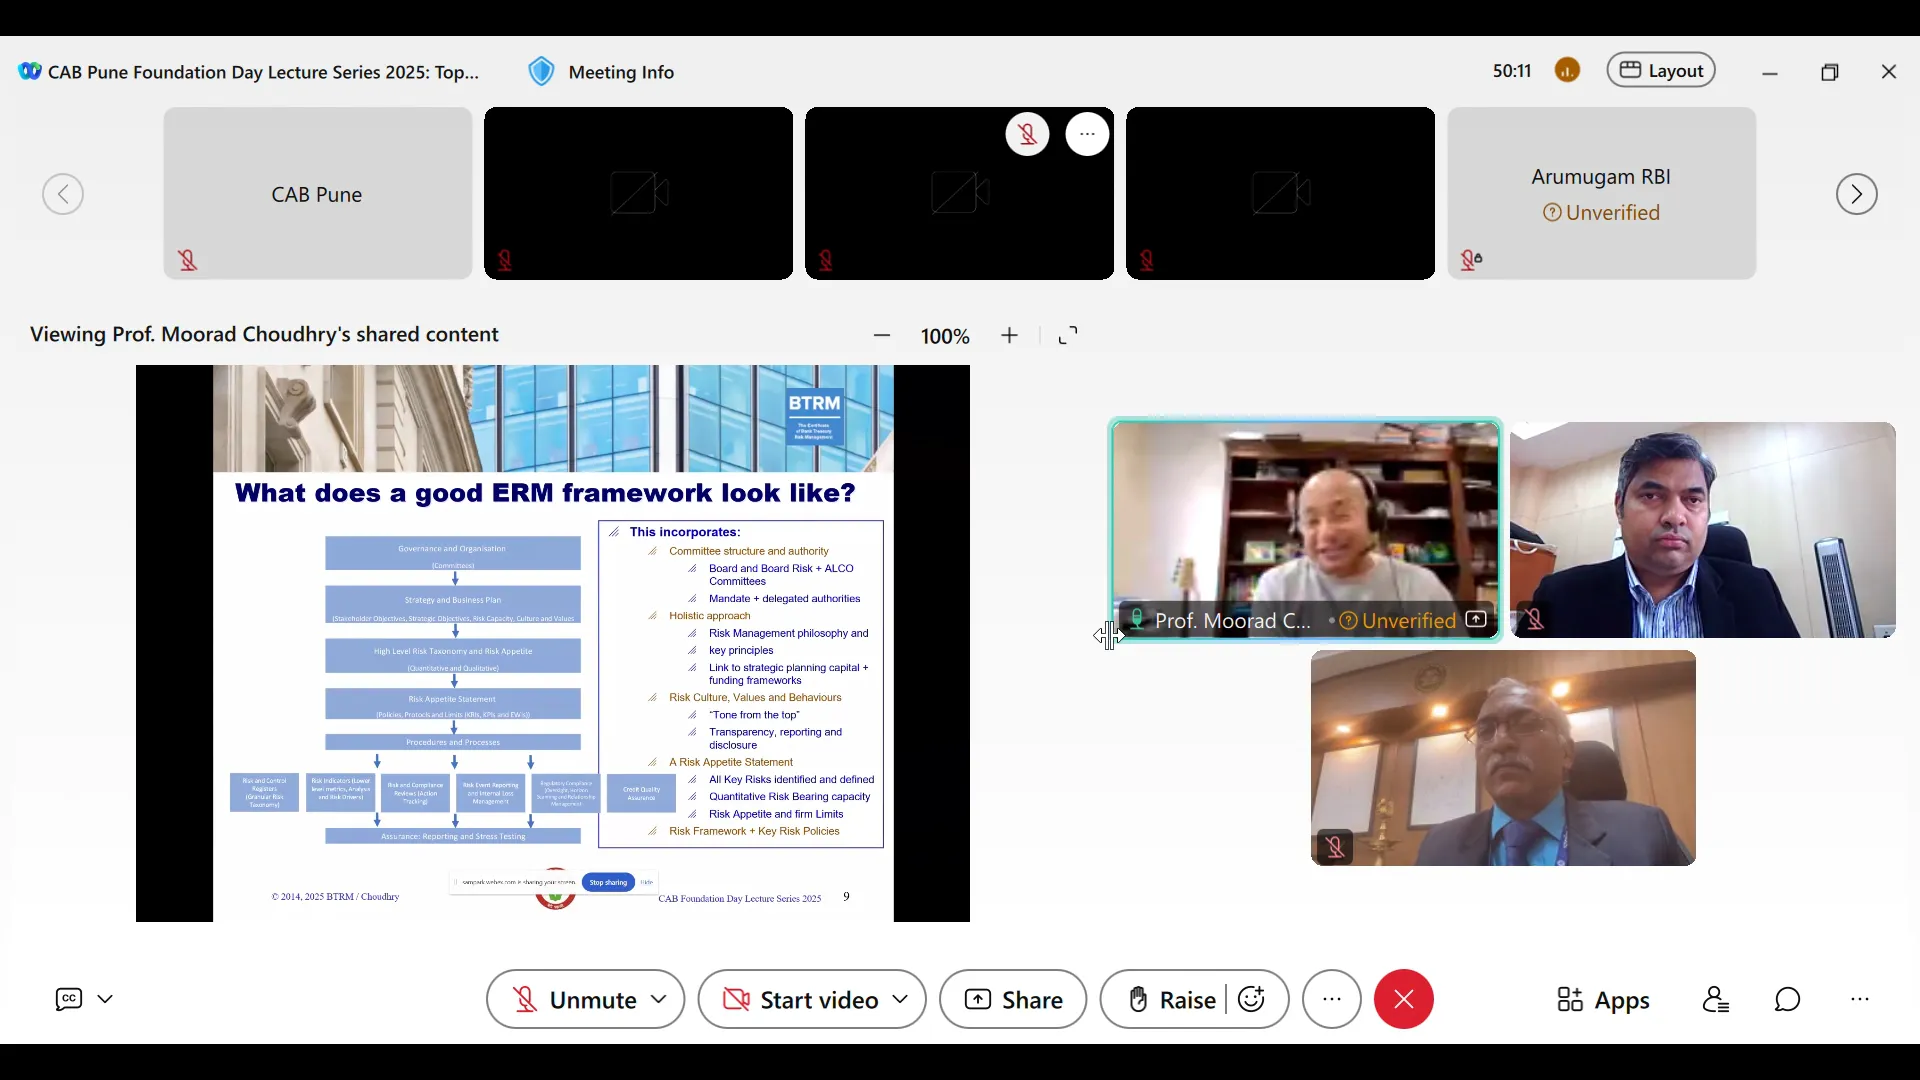This screenshot has width=1920, height=1080.
Task: Expand audio options arrow beside Unmute
Action: click(x=659, y=1000)
